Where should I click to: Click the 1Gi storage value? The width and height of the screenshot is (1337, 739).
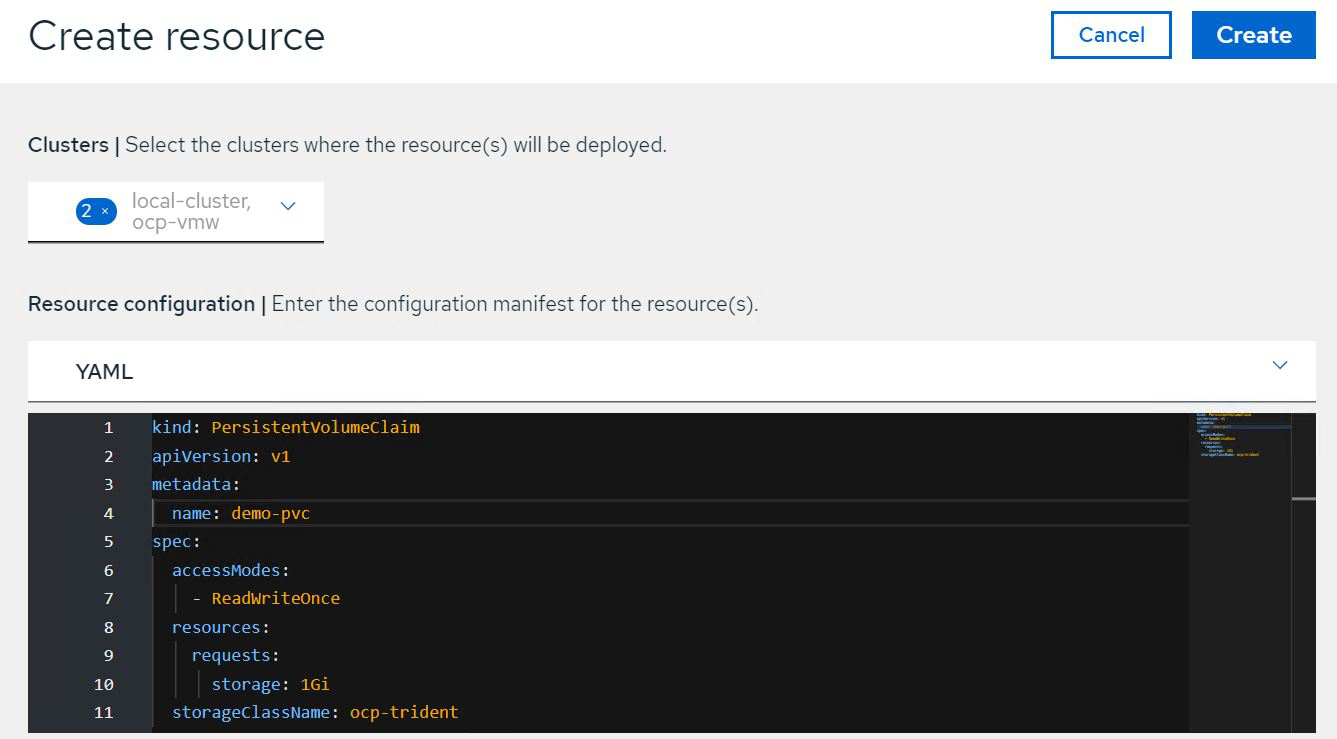(x=315, y=685)
